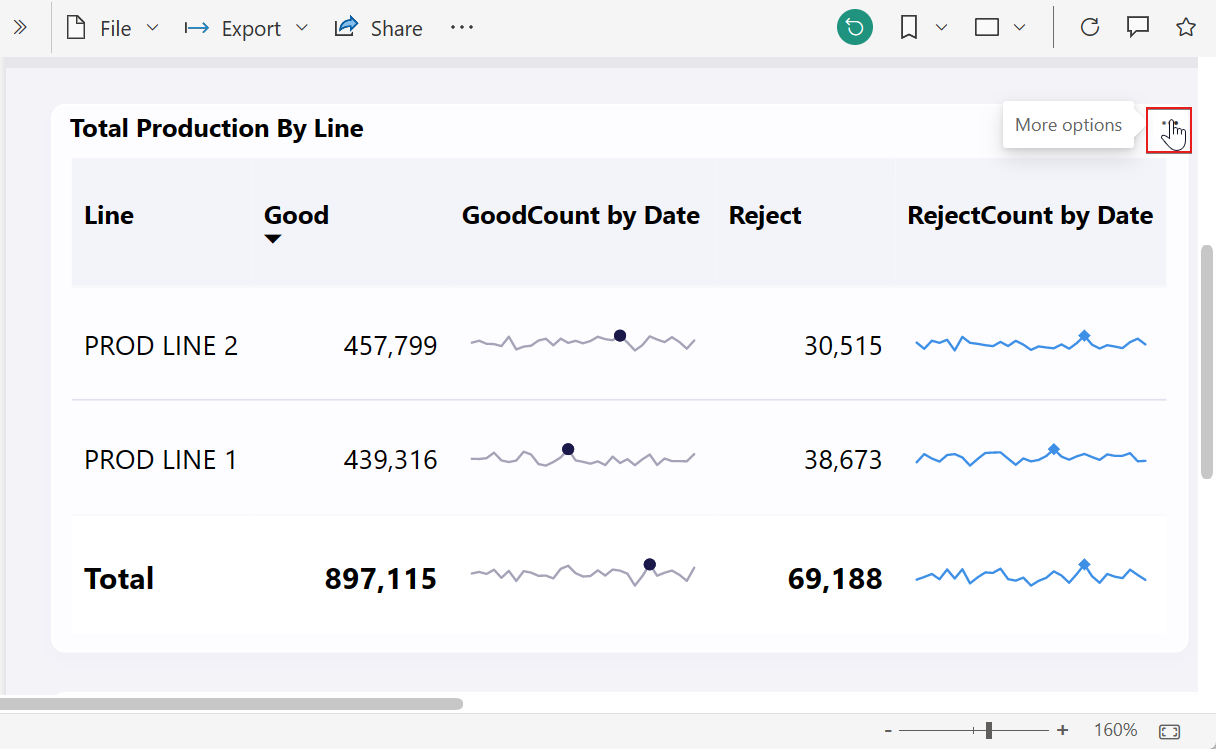Expand the View options dropdown chevron
Image resolution: width=1216 pixels, height=749 pixels.
(x=1019, y=28)
